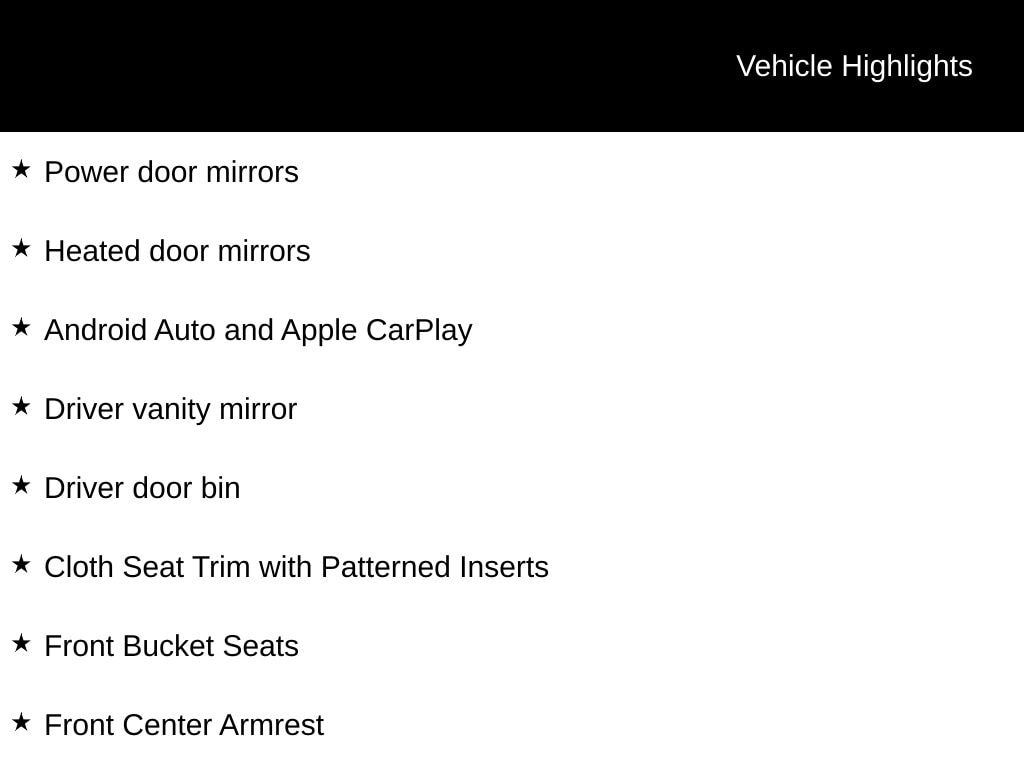Click the Driver vanity mirror text
Image resolution: width=1024 pixels, height=768 pixels.
(x=170, y=410)
